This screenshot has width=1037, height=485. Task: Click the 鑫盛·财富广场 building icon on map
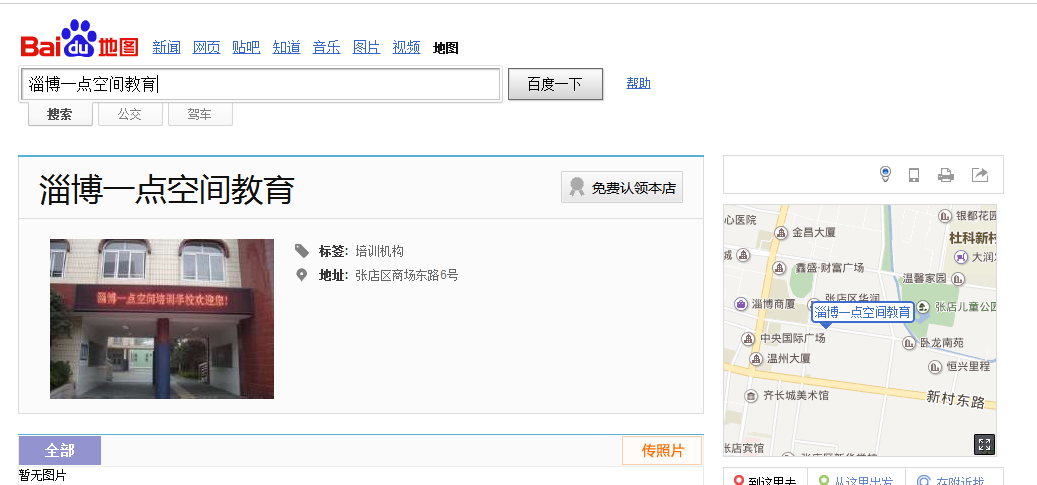(780, 267)
